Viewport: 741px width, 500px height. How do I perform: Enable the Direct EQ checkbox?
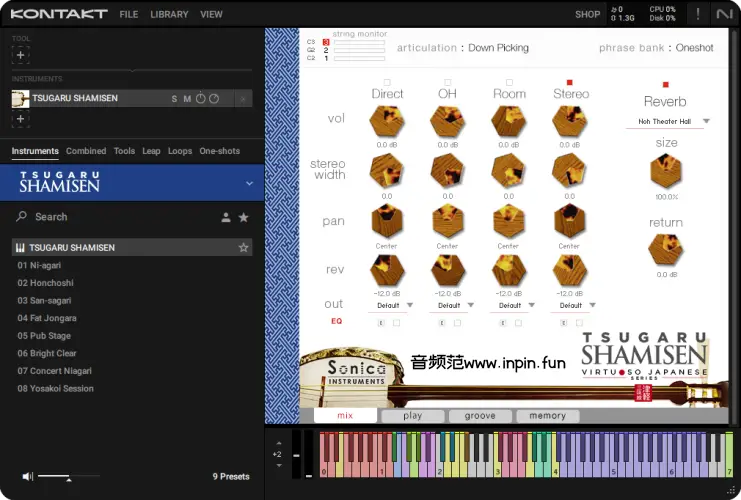tap(396, 323)
